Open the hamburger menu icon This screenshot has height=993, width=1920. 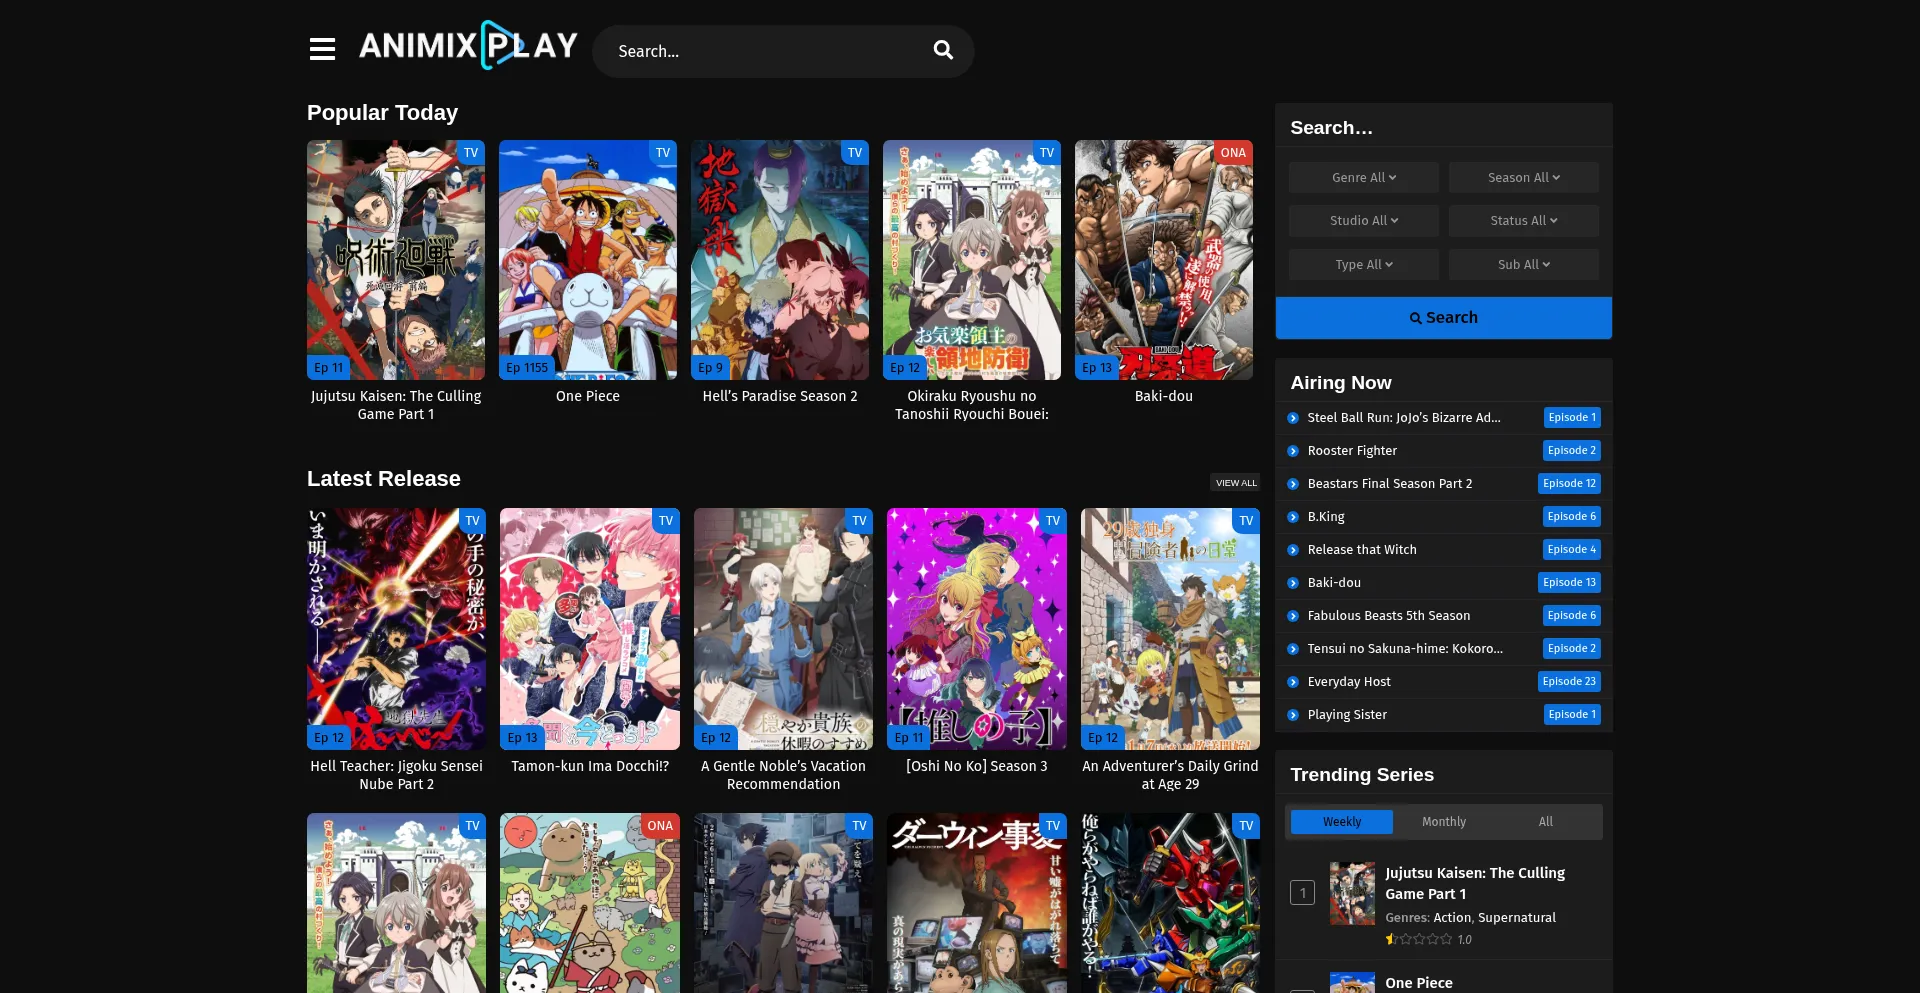322,49
